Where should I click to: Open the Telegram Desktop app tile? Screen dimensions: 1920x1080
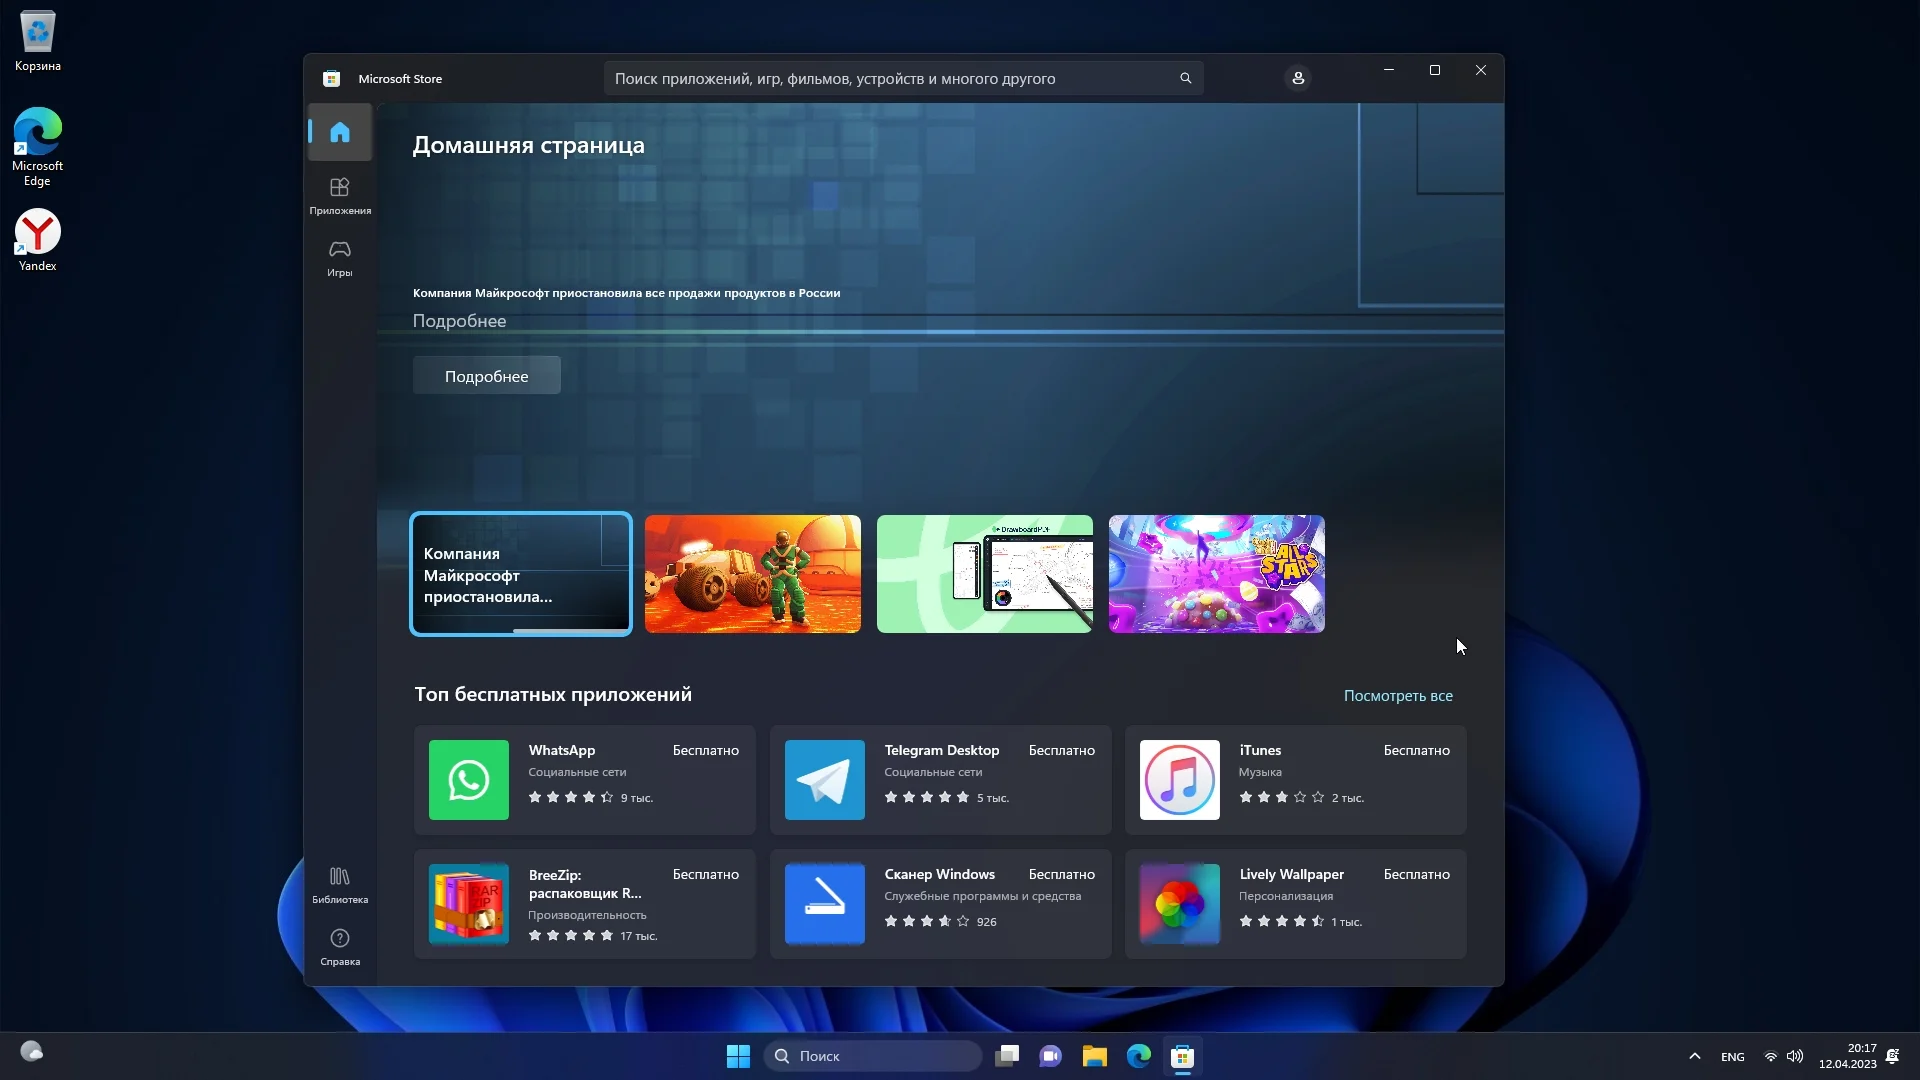tap(940, 780)
